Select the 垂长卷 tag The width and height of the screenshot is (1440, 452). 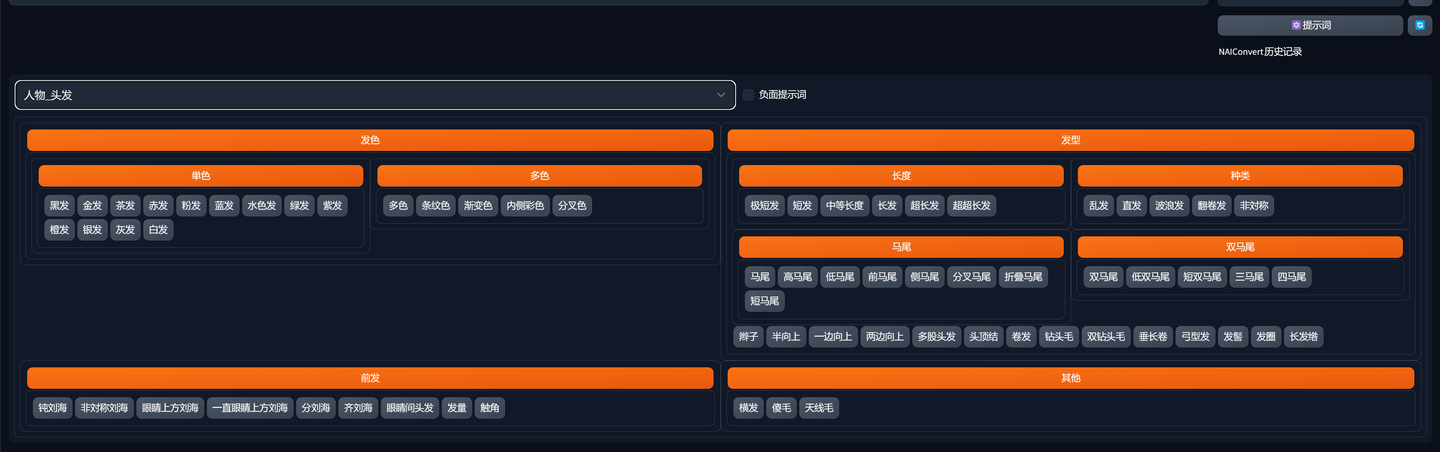[x=1152, y=337]
